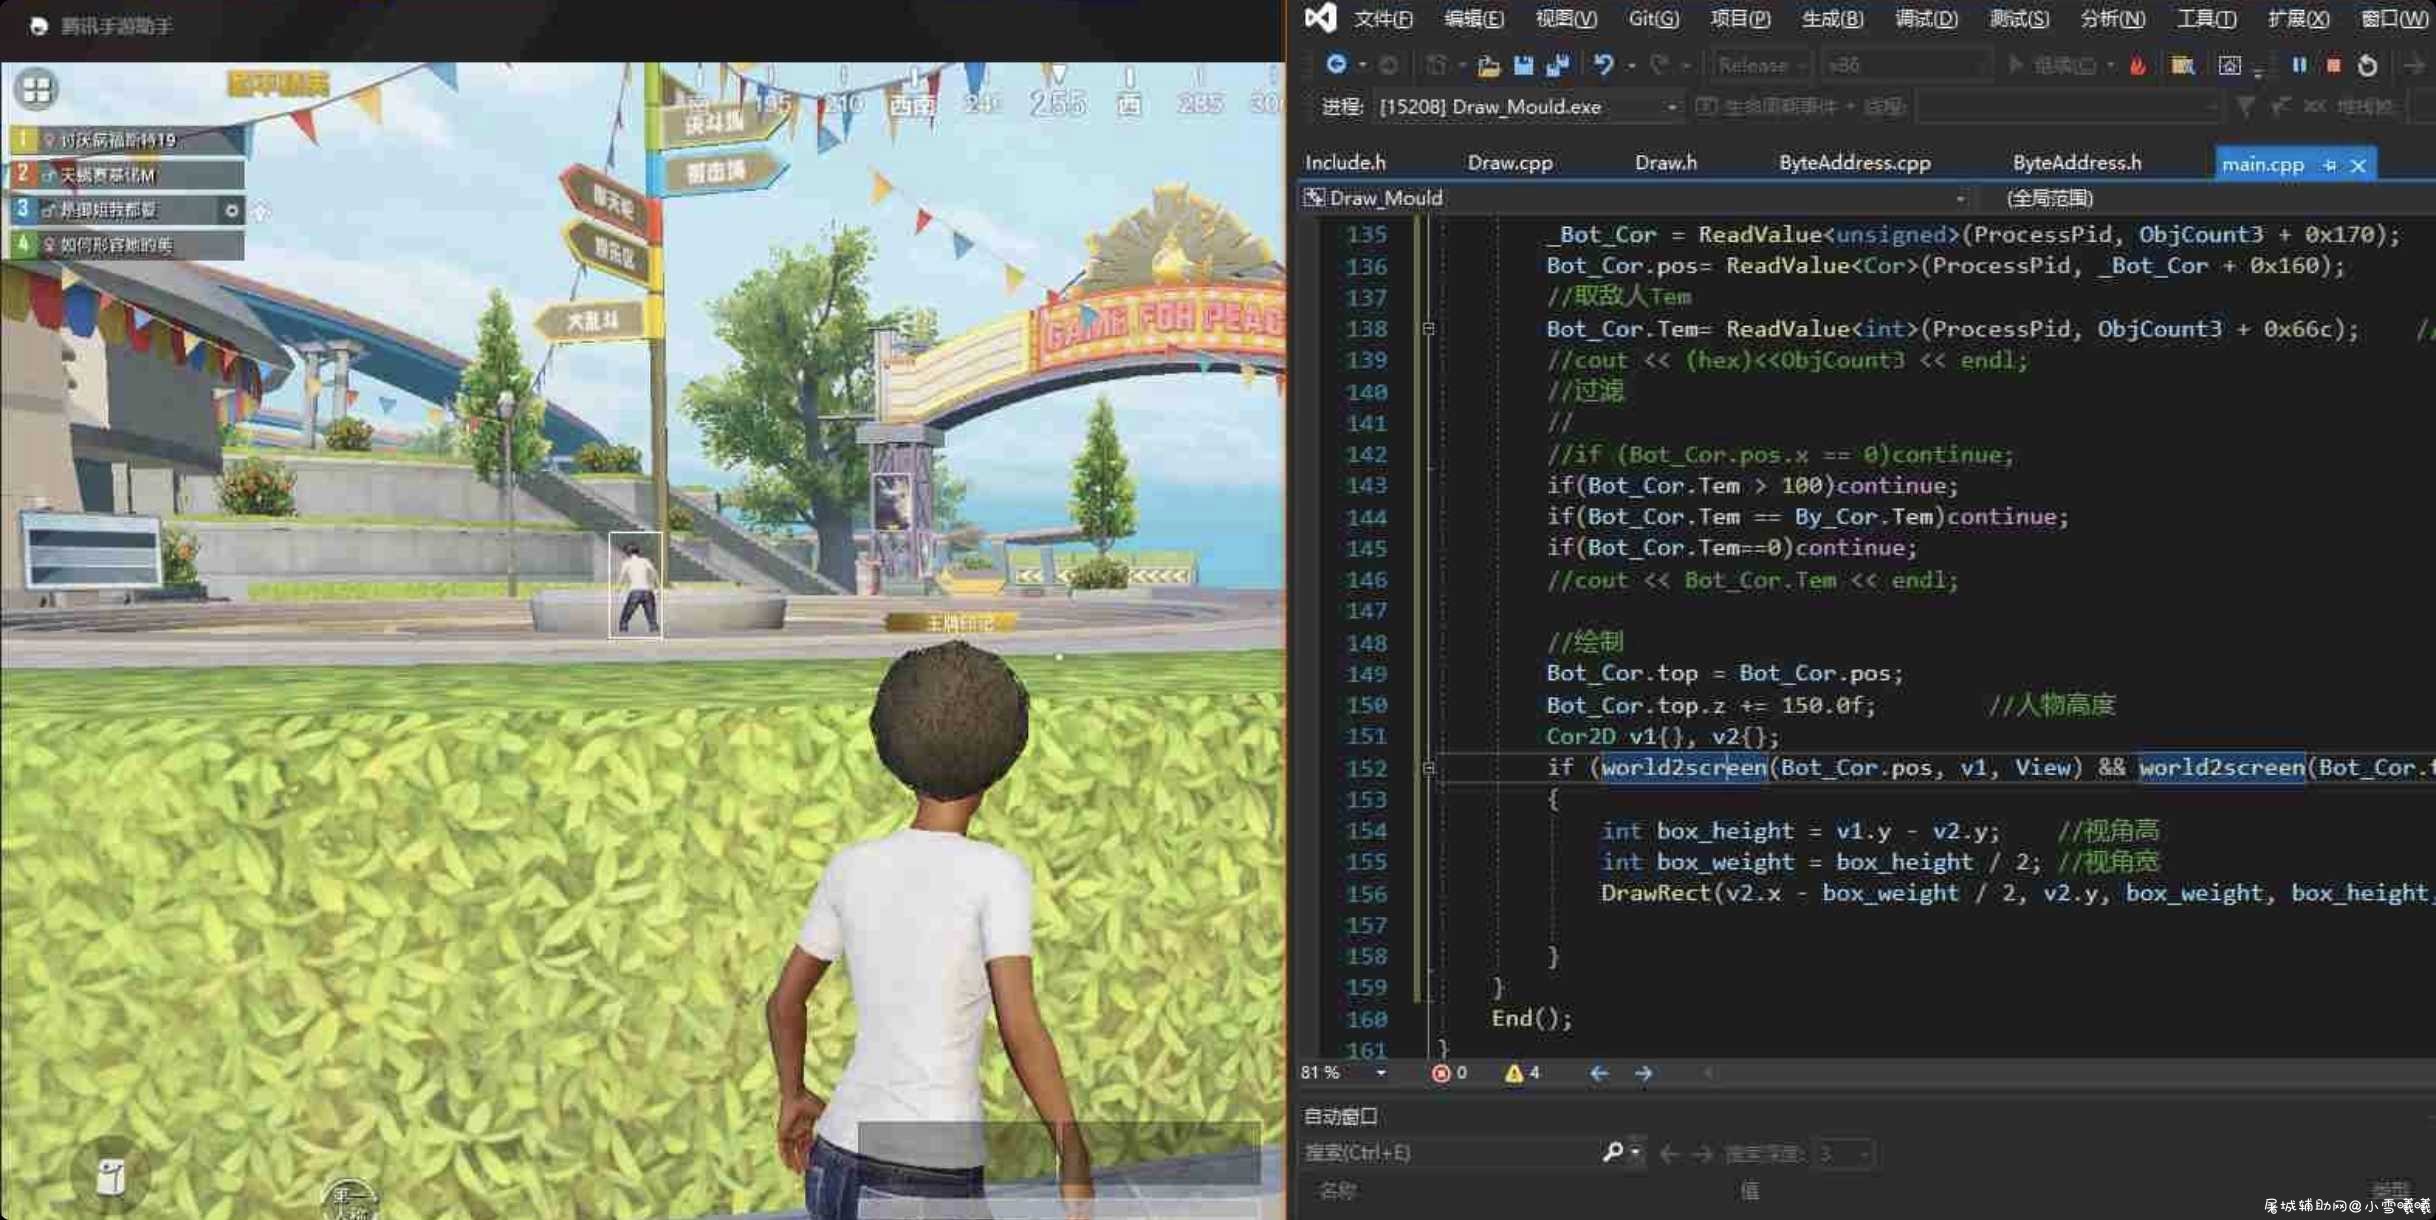Click the open file folder icon
Screen dimensions: 2436x1220
click(1488, 66)
